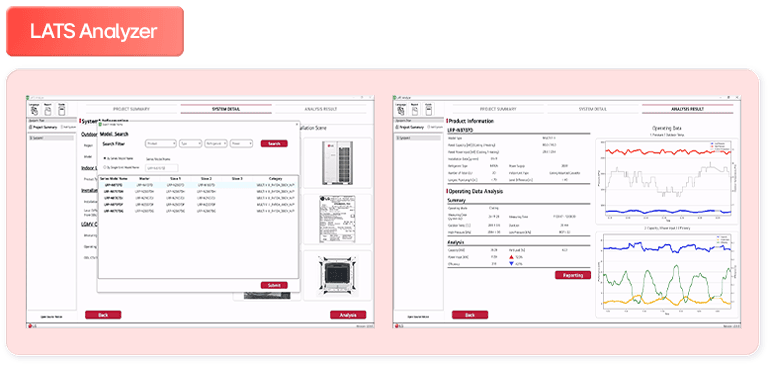
Task: Close the Model Search dialog
Action: point(296,124)
